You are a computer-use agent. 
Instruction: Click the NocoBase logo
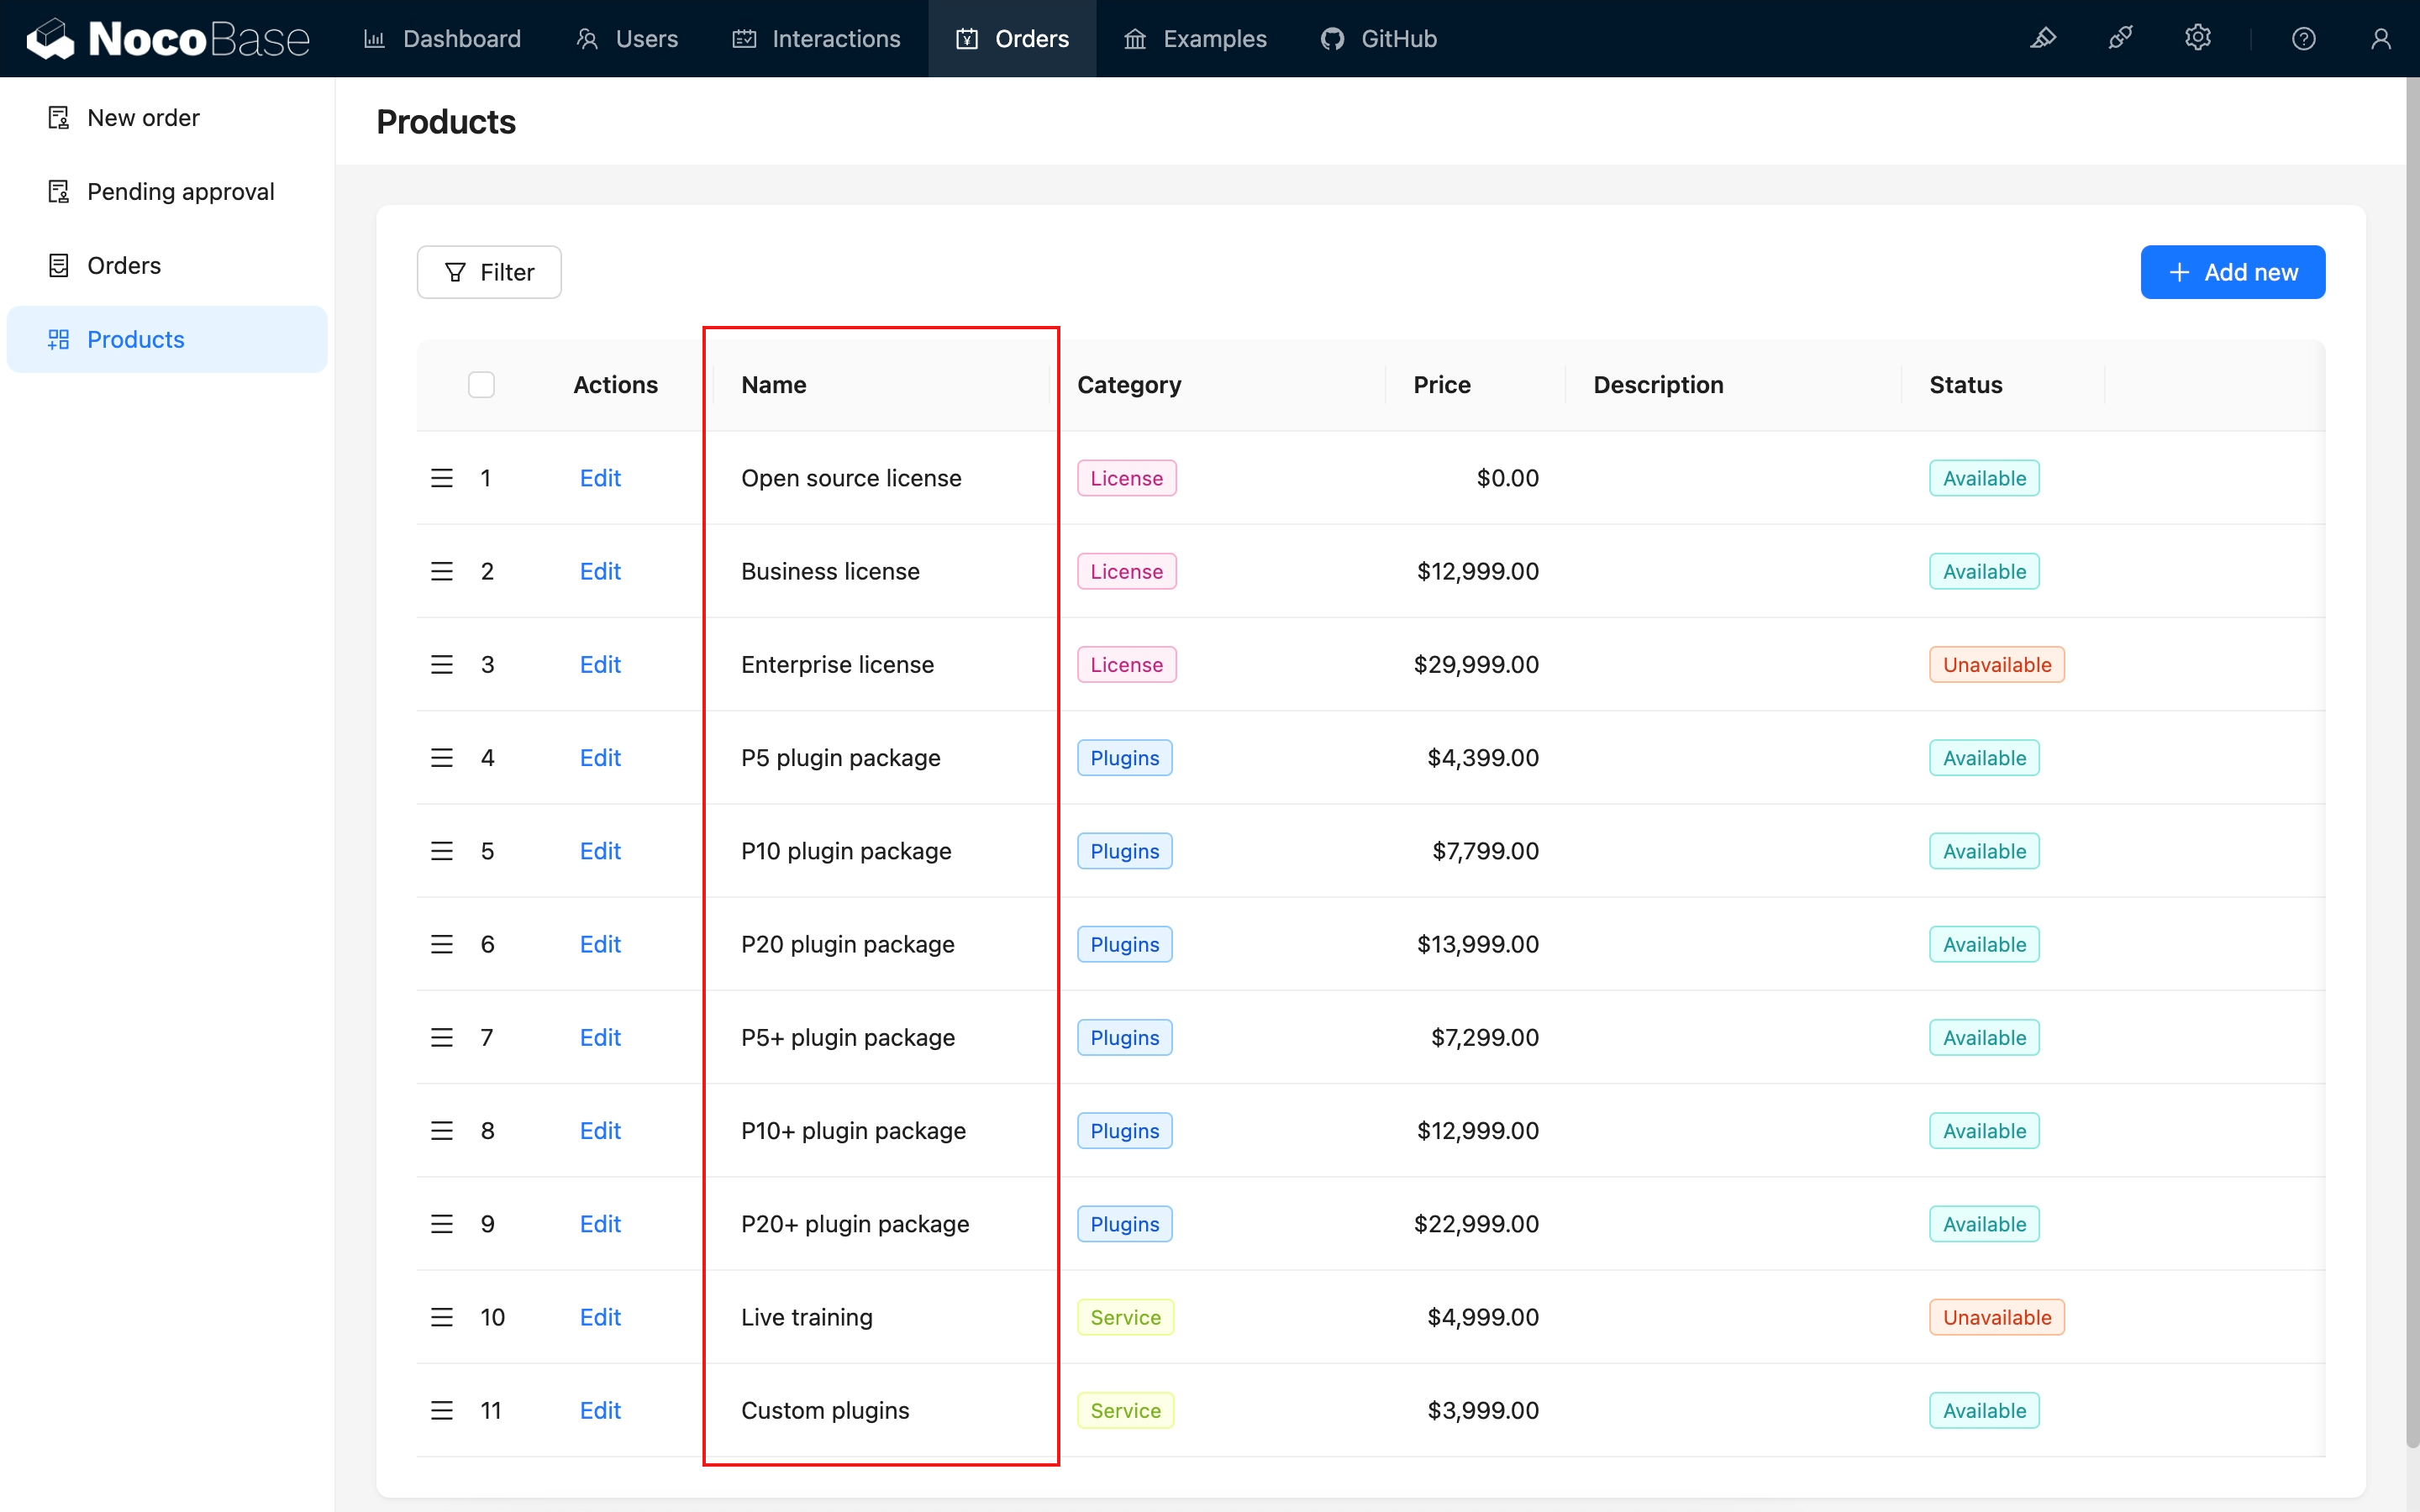168,38
